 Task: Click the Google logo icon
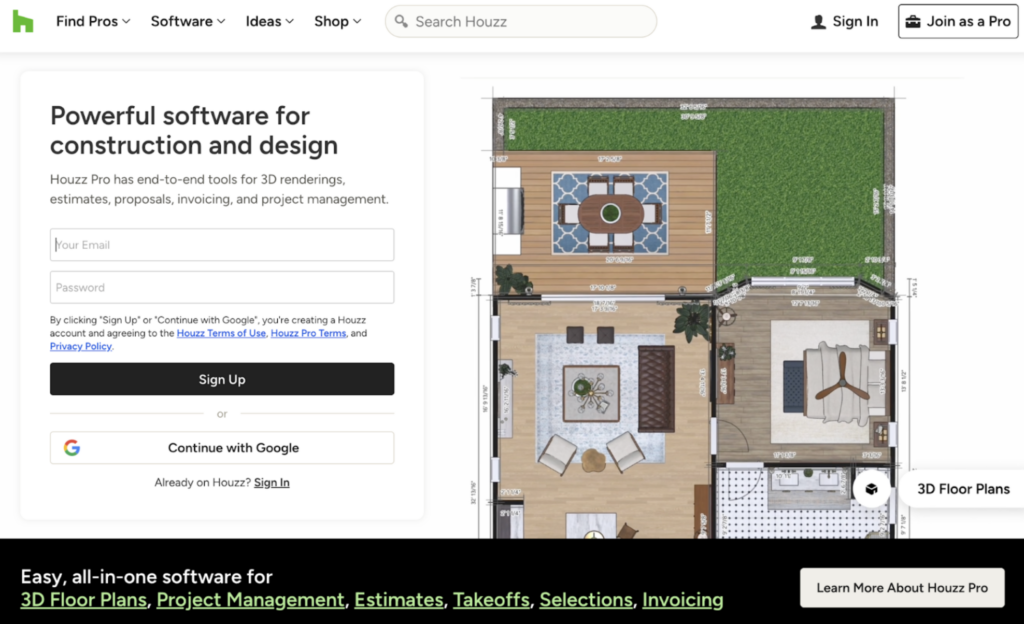click(72, 448)
